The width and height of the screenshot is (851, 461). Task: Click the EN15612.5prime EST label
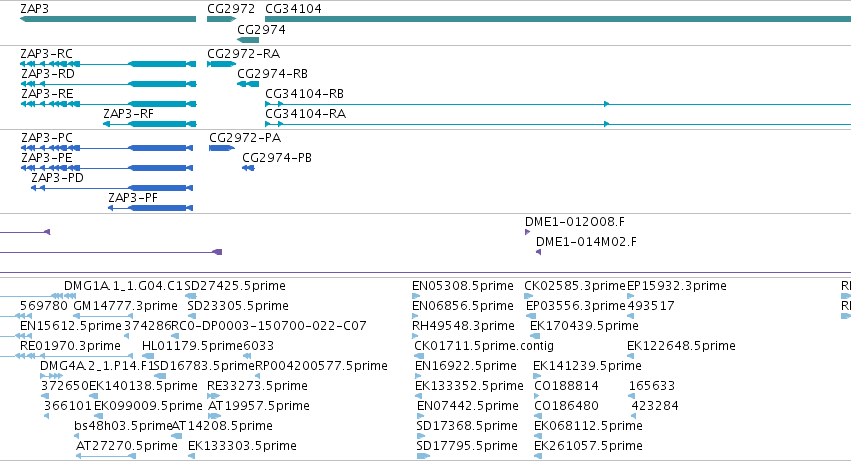point(71,326)
